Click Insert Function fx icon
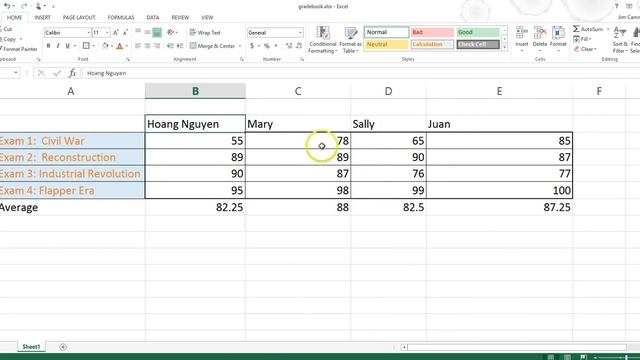The width and height of the screenshot is (640, 360). point(73,73)
